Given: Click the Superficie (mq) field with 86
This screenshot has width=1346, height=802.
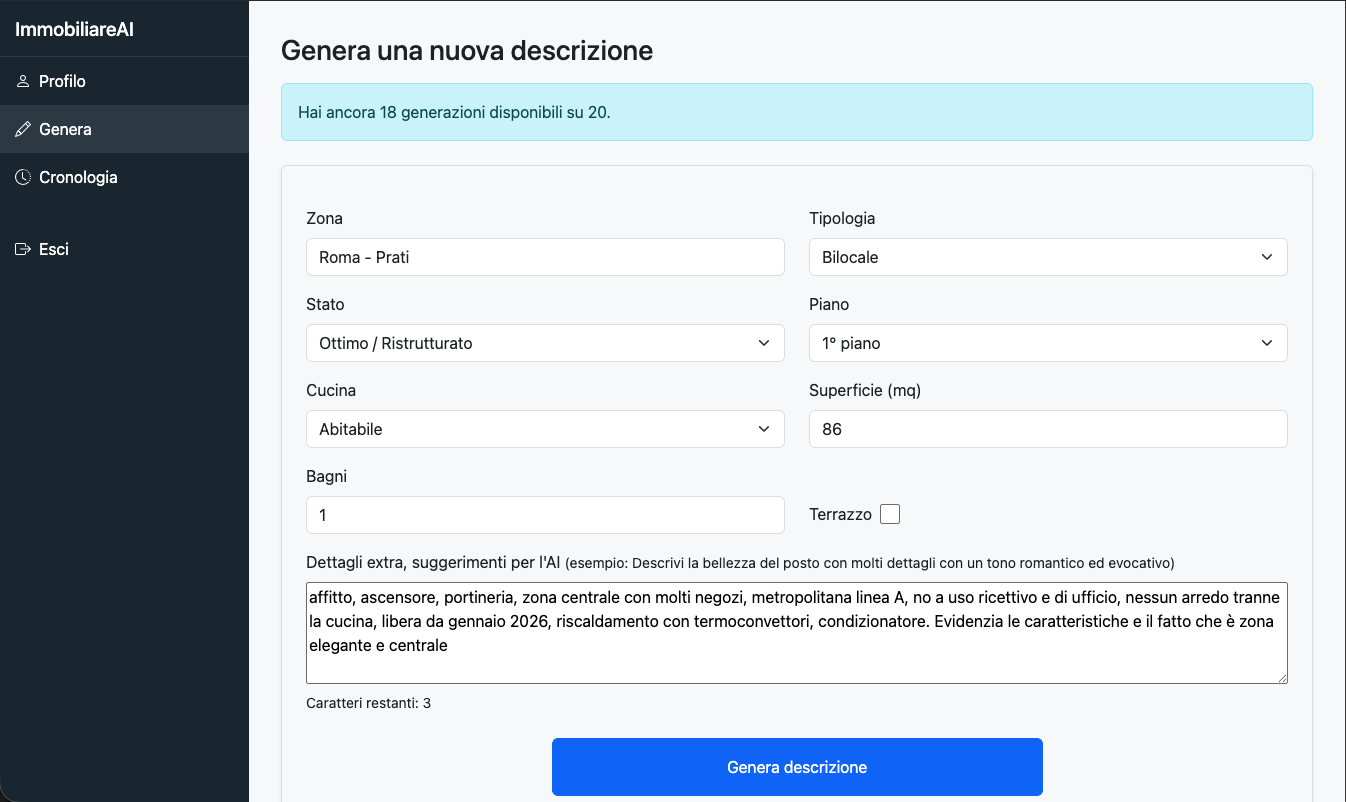Looking at the screenshot, I should pyautogui.click(x=1048, y=429).
